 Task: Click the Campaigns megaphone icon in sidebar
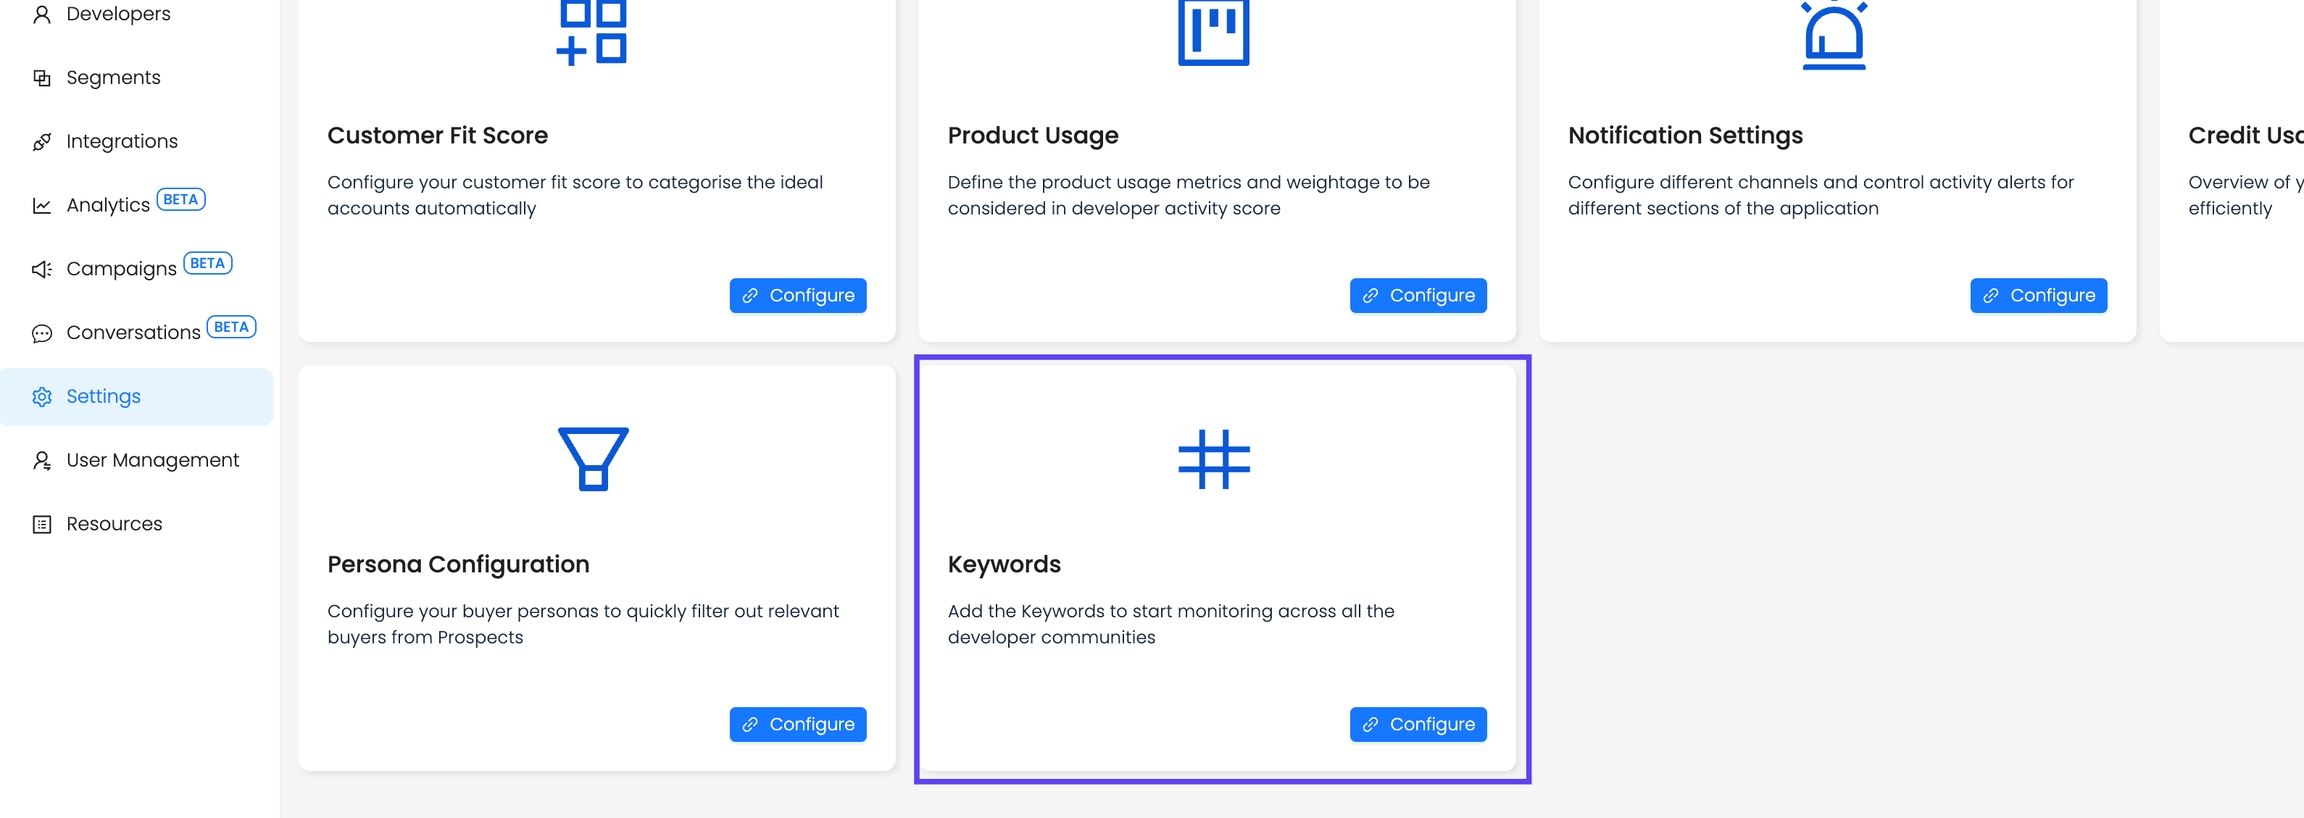point(42,269)
